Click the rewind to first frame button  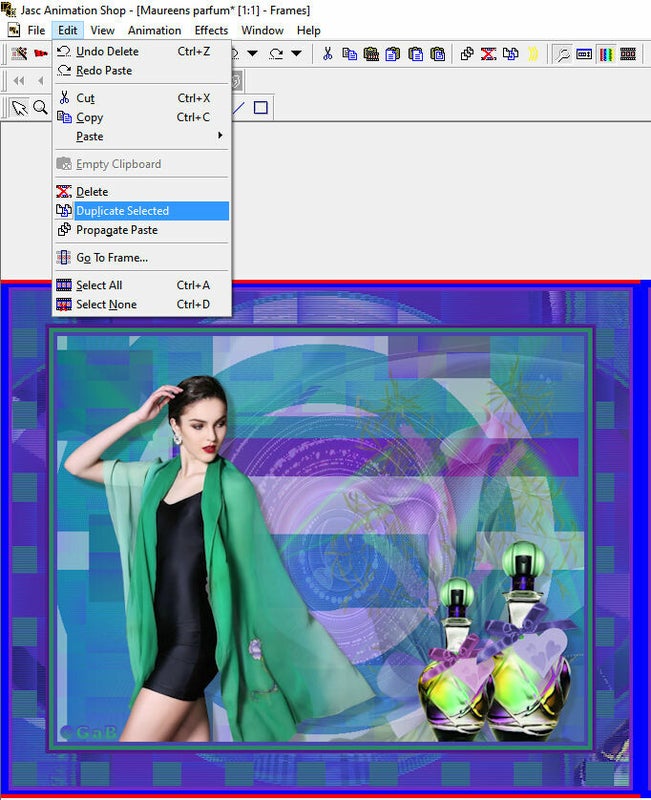(x=19, y=81)
